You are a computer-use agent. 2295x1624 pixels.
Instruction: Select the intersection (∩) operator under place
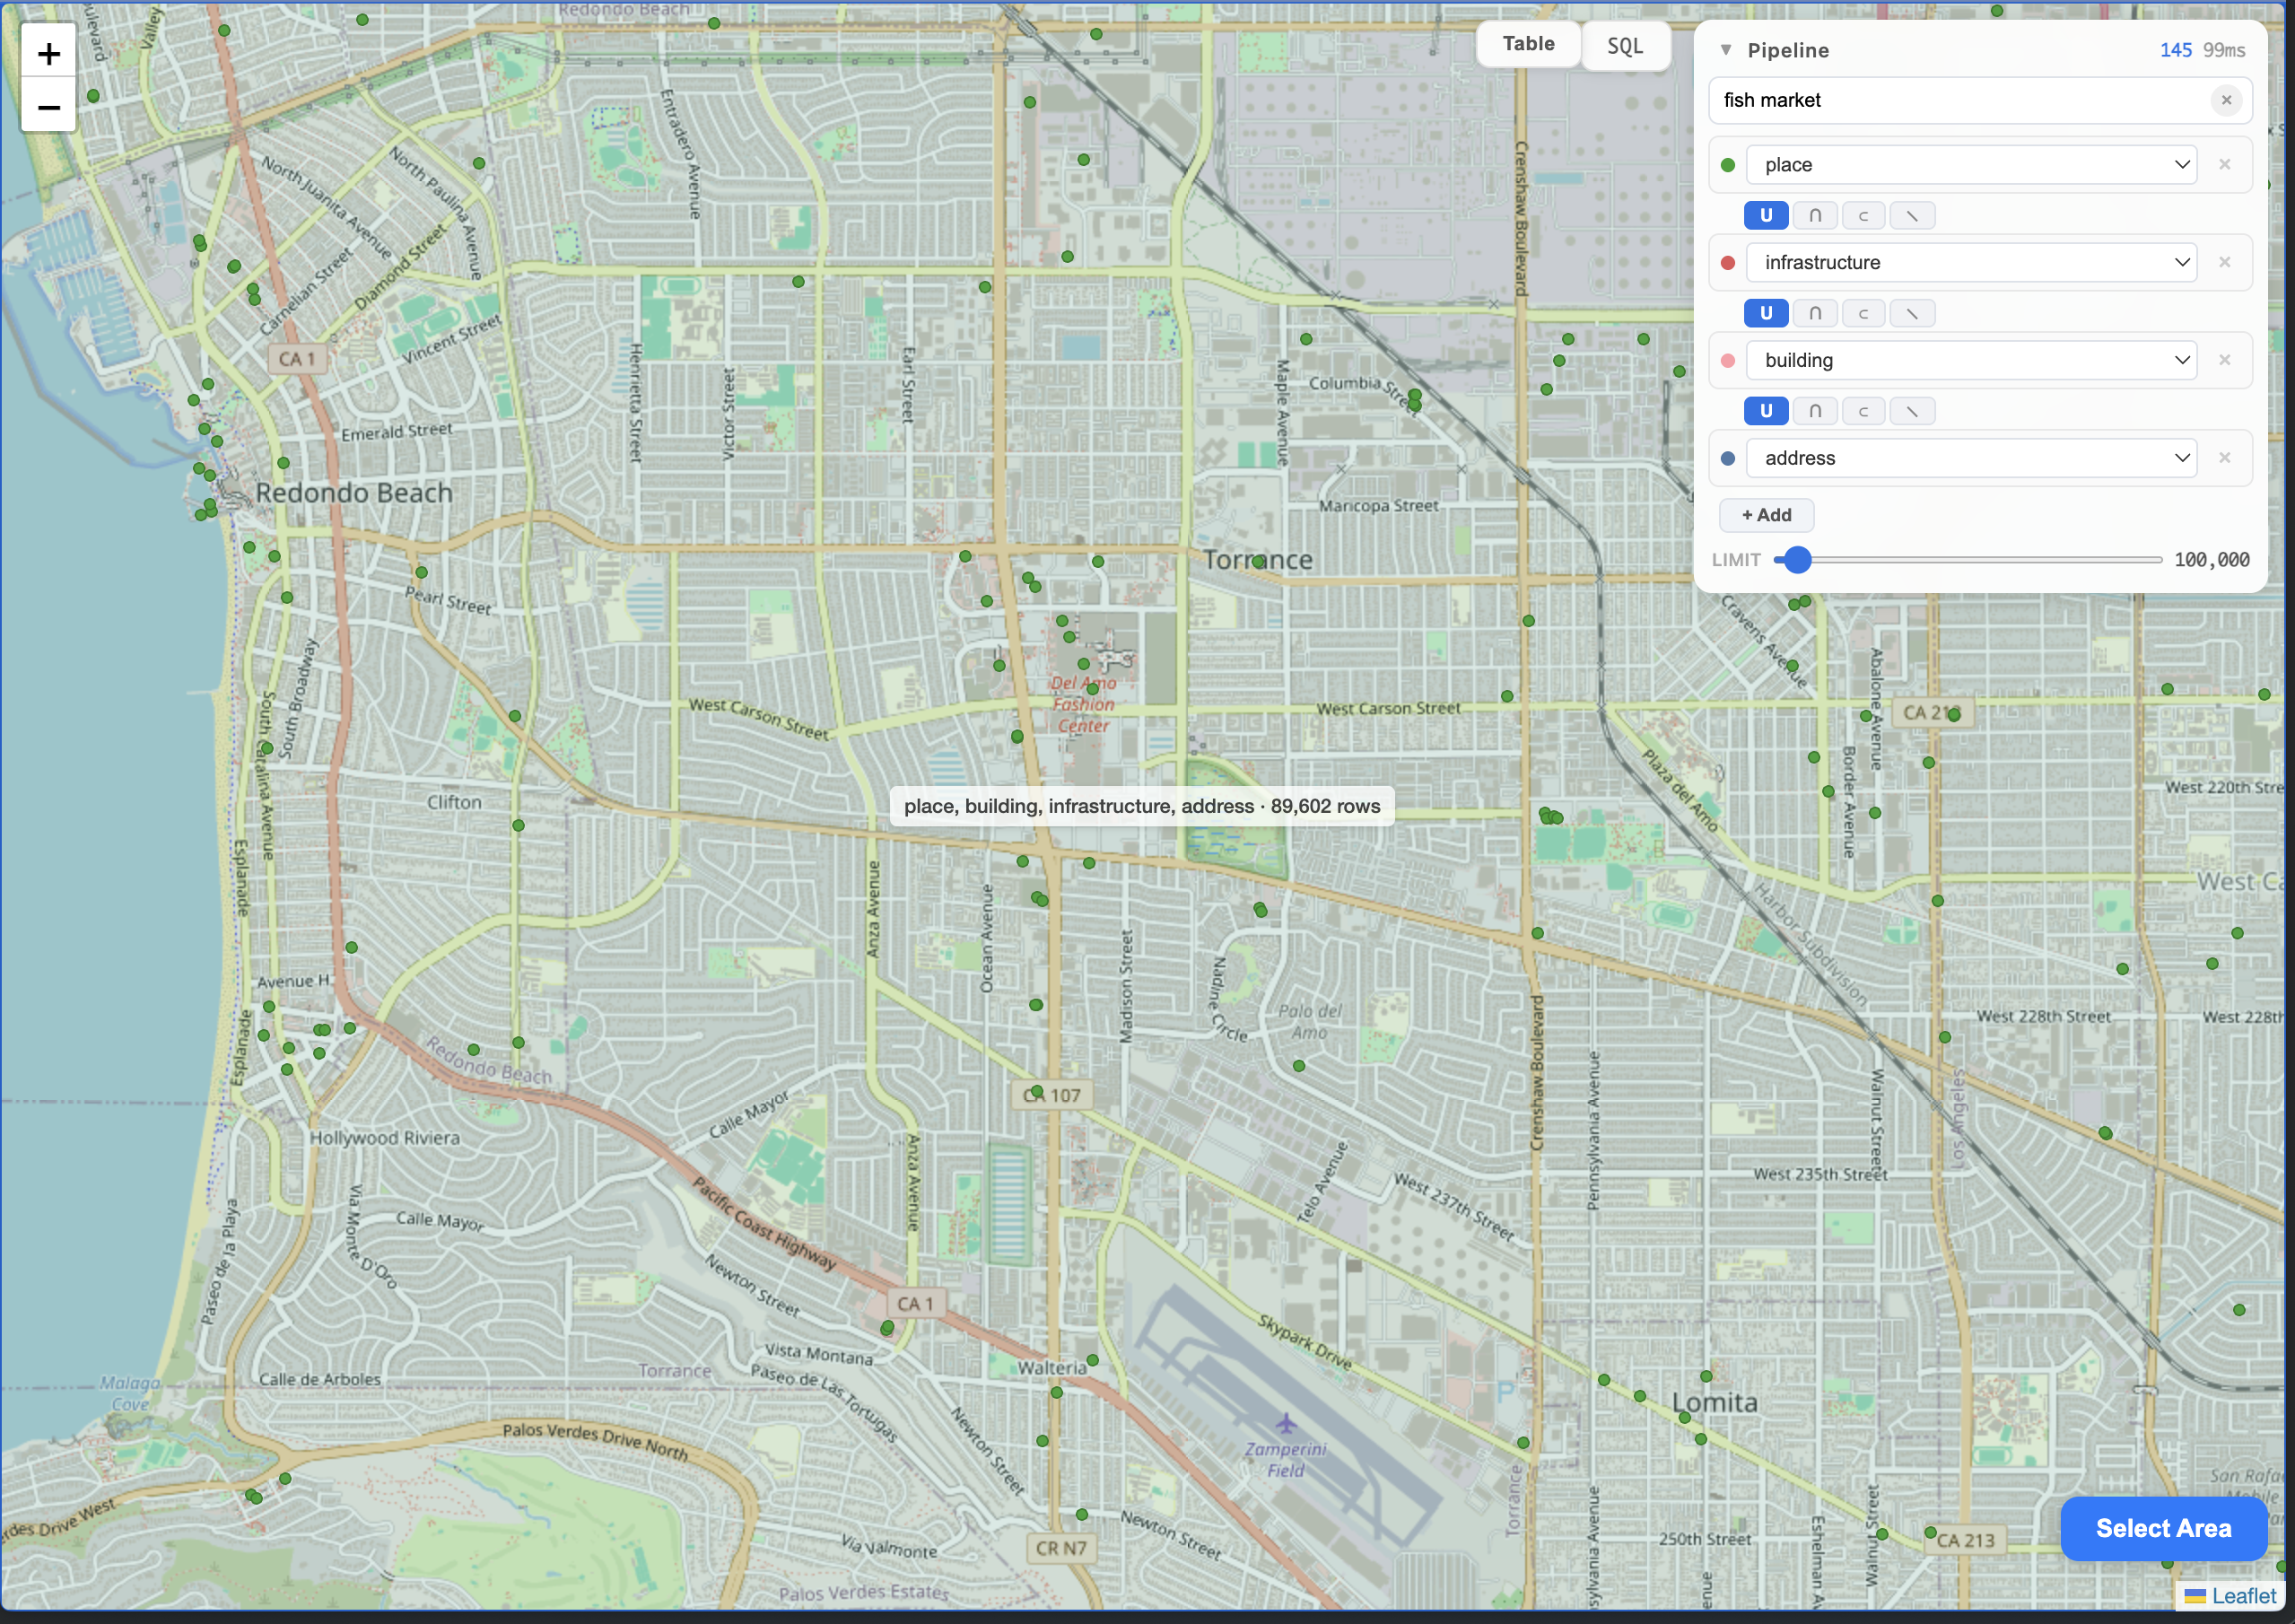1815,215
